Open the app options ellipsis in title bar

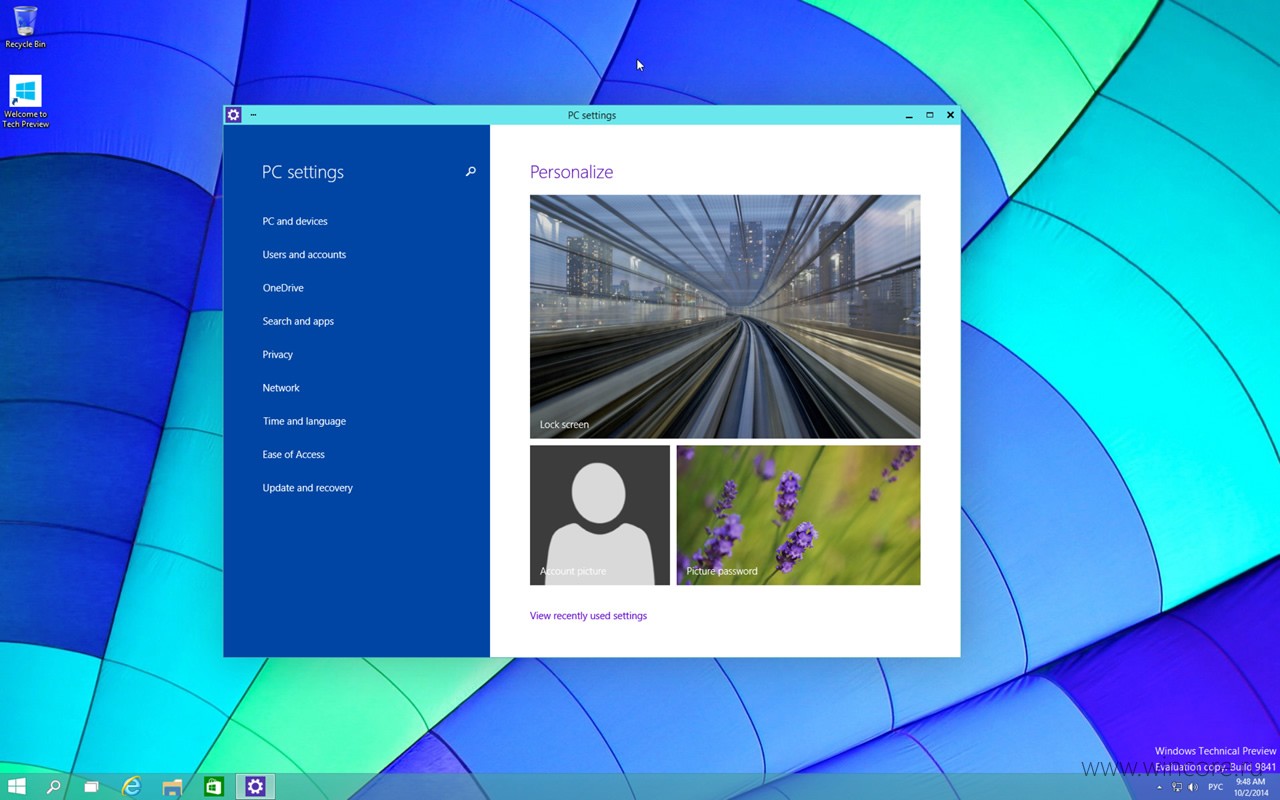coord(253,115)
